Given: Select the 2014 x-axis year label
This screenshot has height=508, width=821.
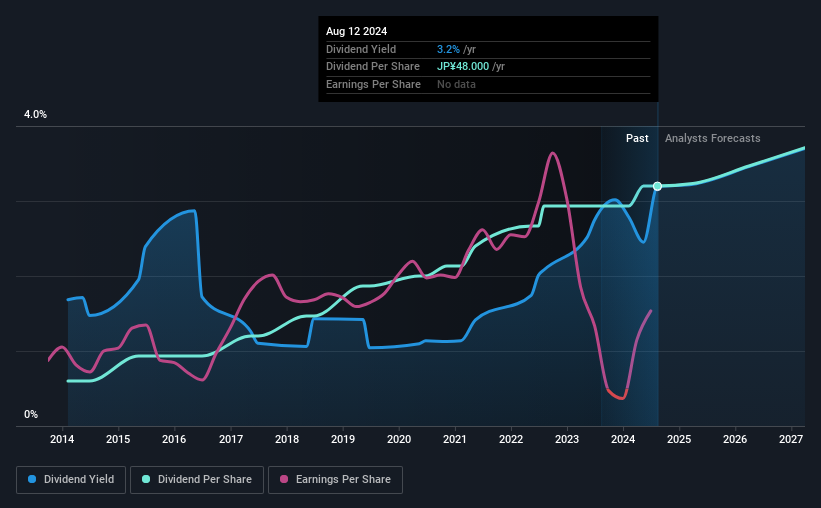Looking at the screenshot, I should [62, 439].
